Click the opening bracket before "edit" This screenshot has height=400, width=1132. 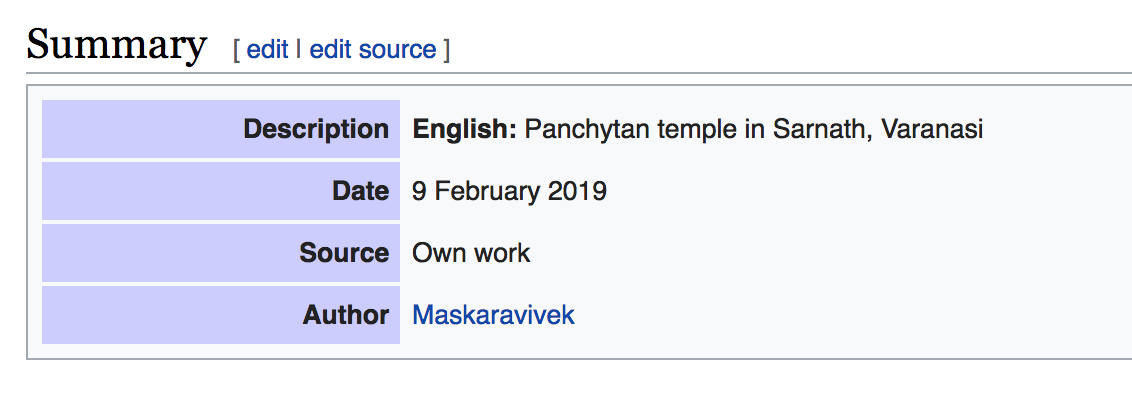point(236,50)
